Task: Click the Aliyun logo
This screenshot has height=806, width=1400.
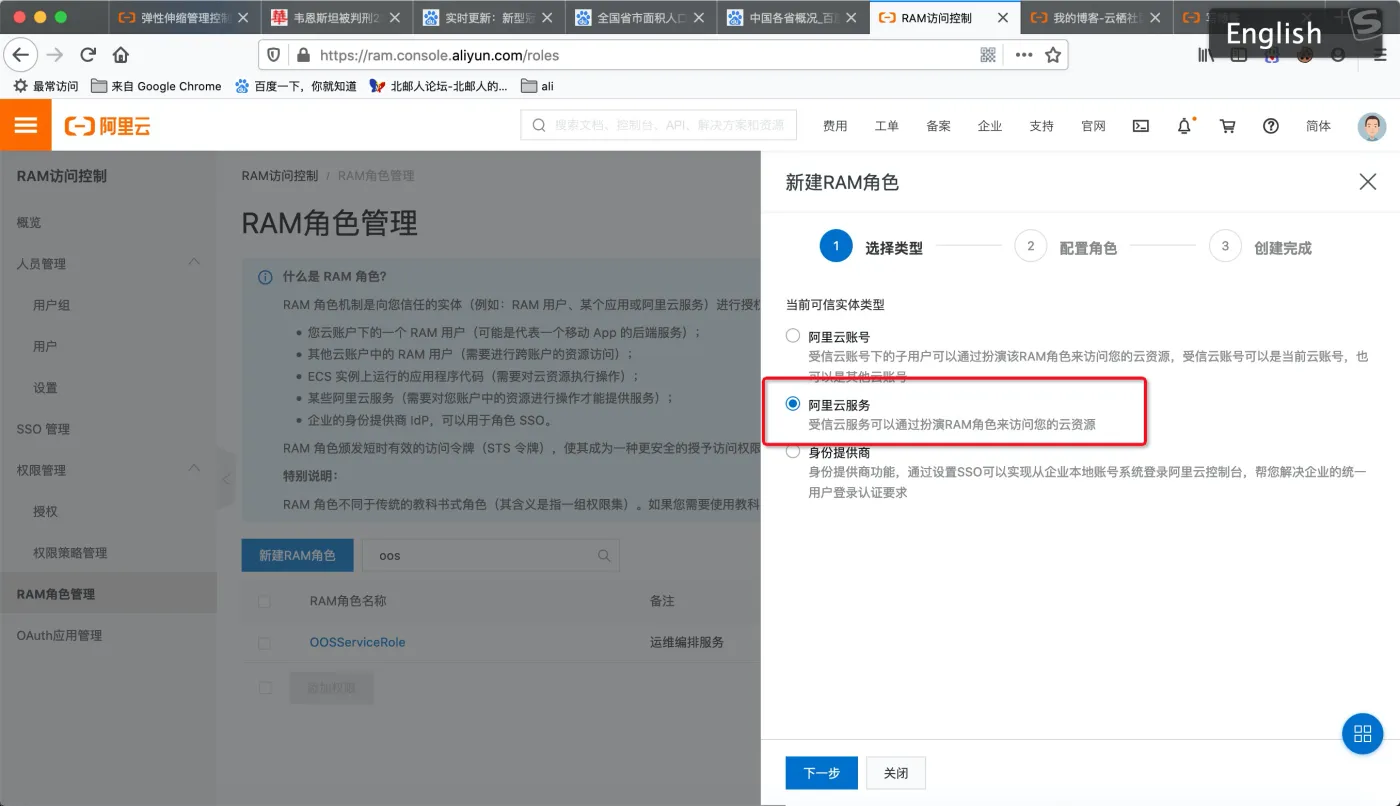Action: coord(108,126)
